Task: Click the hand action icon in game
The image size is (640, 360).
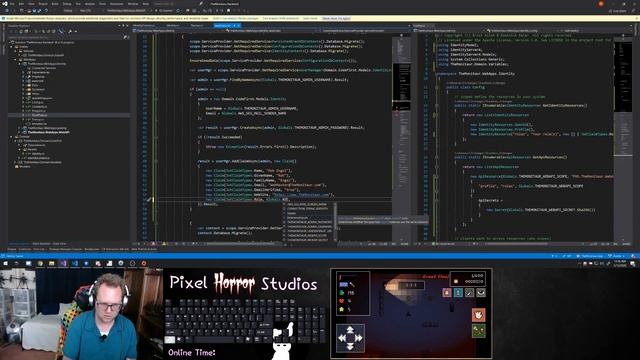Action: point(478,315)
